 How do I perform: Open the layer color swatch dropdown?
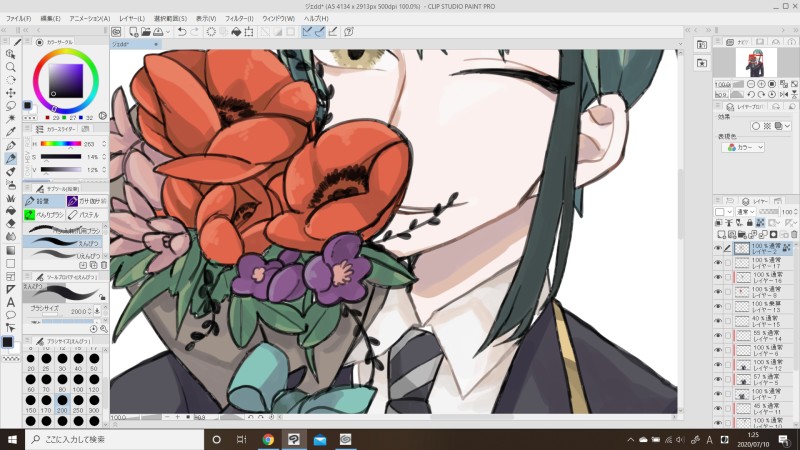tap(723, 212)
